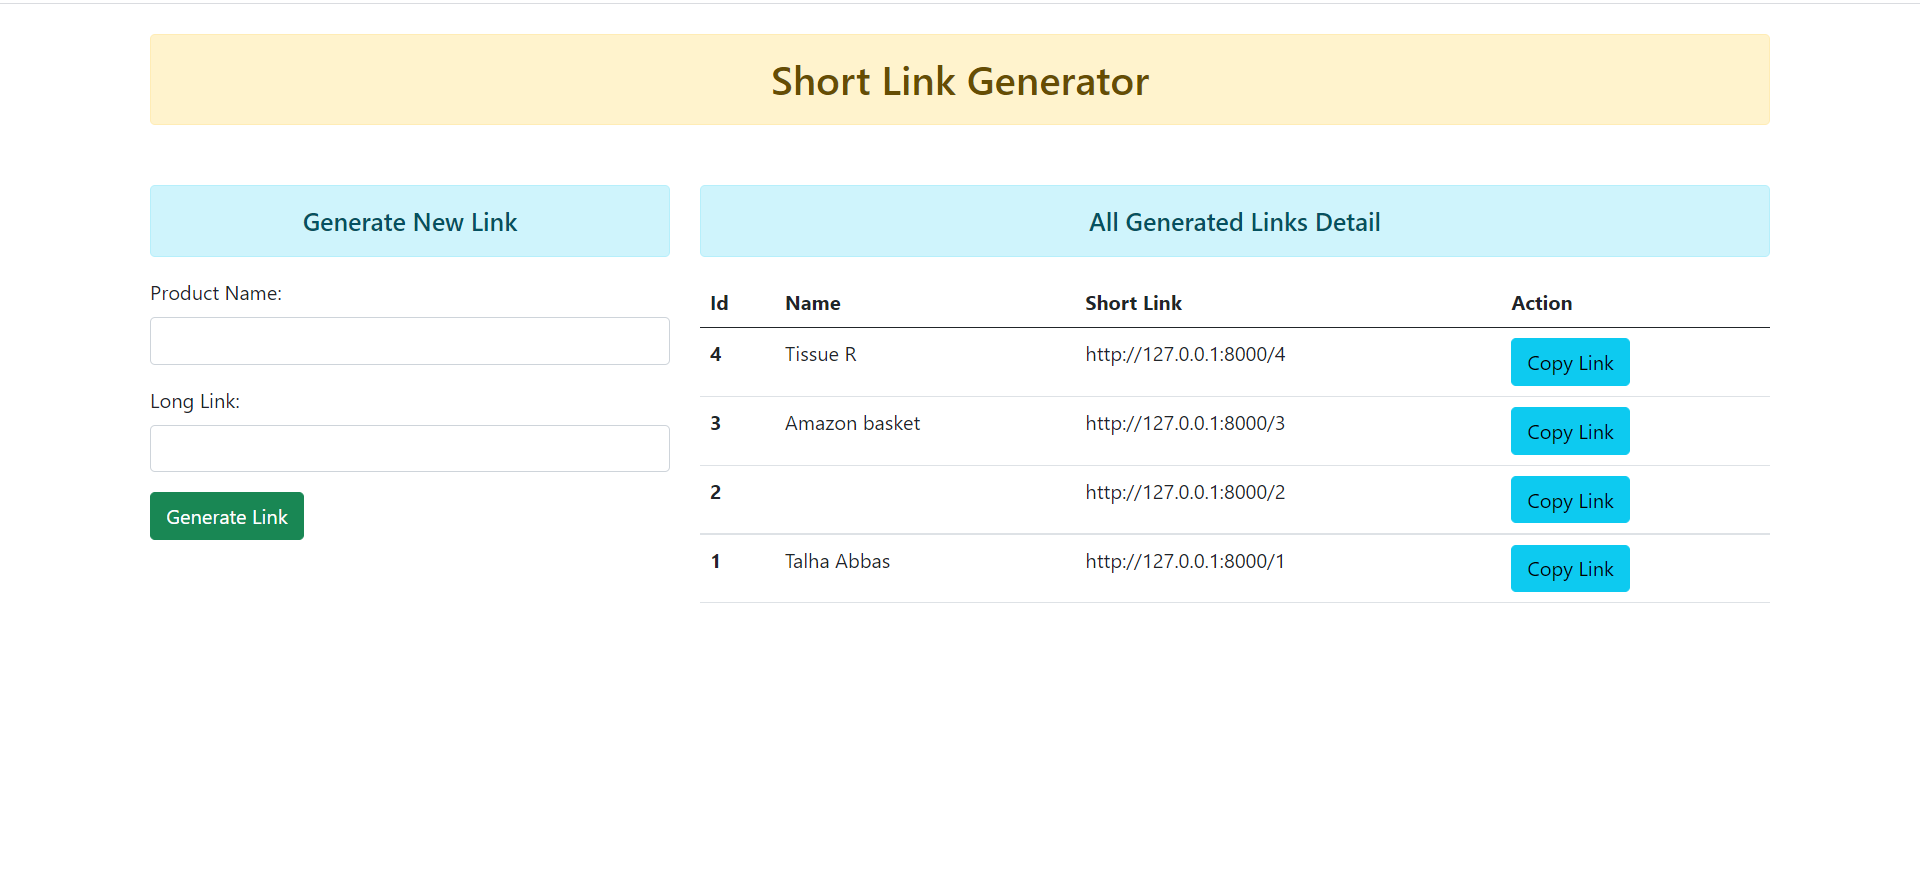Click the All Generated Links Detail header
This screenshot has width=1920, height=895.
pyautogui.click(x=1234, y=222)
